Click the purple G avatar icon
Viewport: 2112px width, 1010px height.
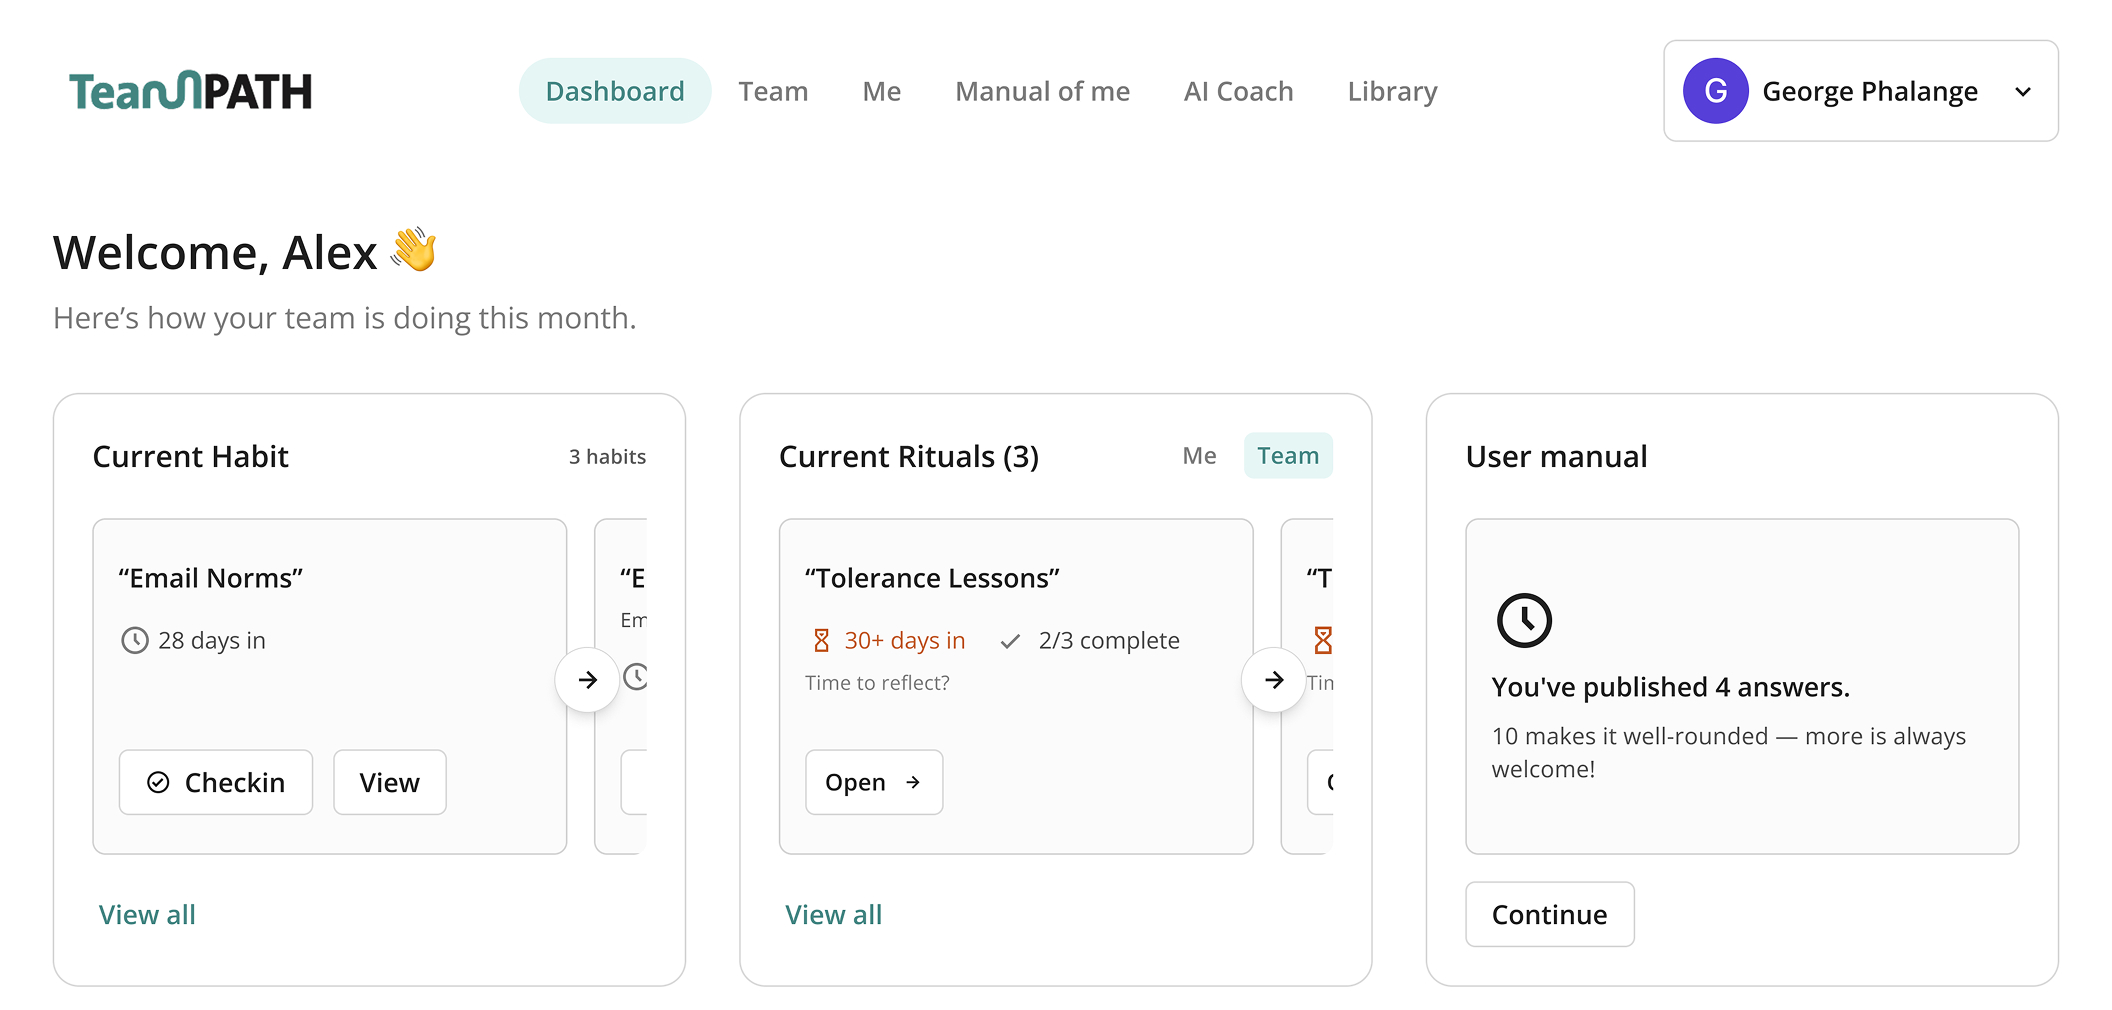[1715, 91]
